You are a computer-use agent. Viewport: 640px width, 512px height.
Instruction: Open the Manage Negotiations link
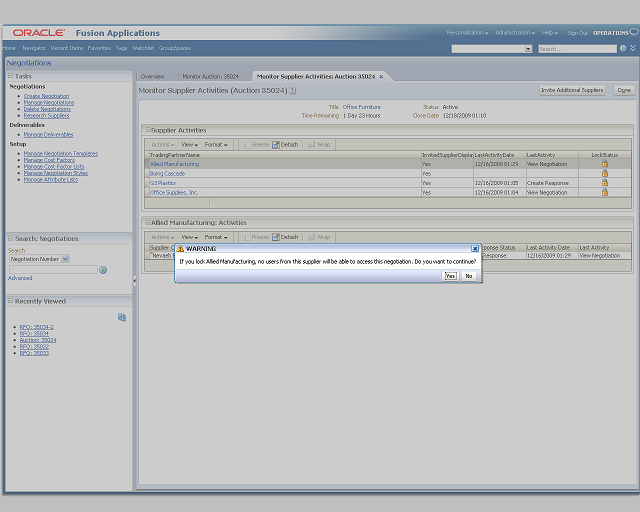pyautogui.click(x=49, y=102)
